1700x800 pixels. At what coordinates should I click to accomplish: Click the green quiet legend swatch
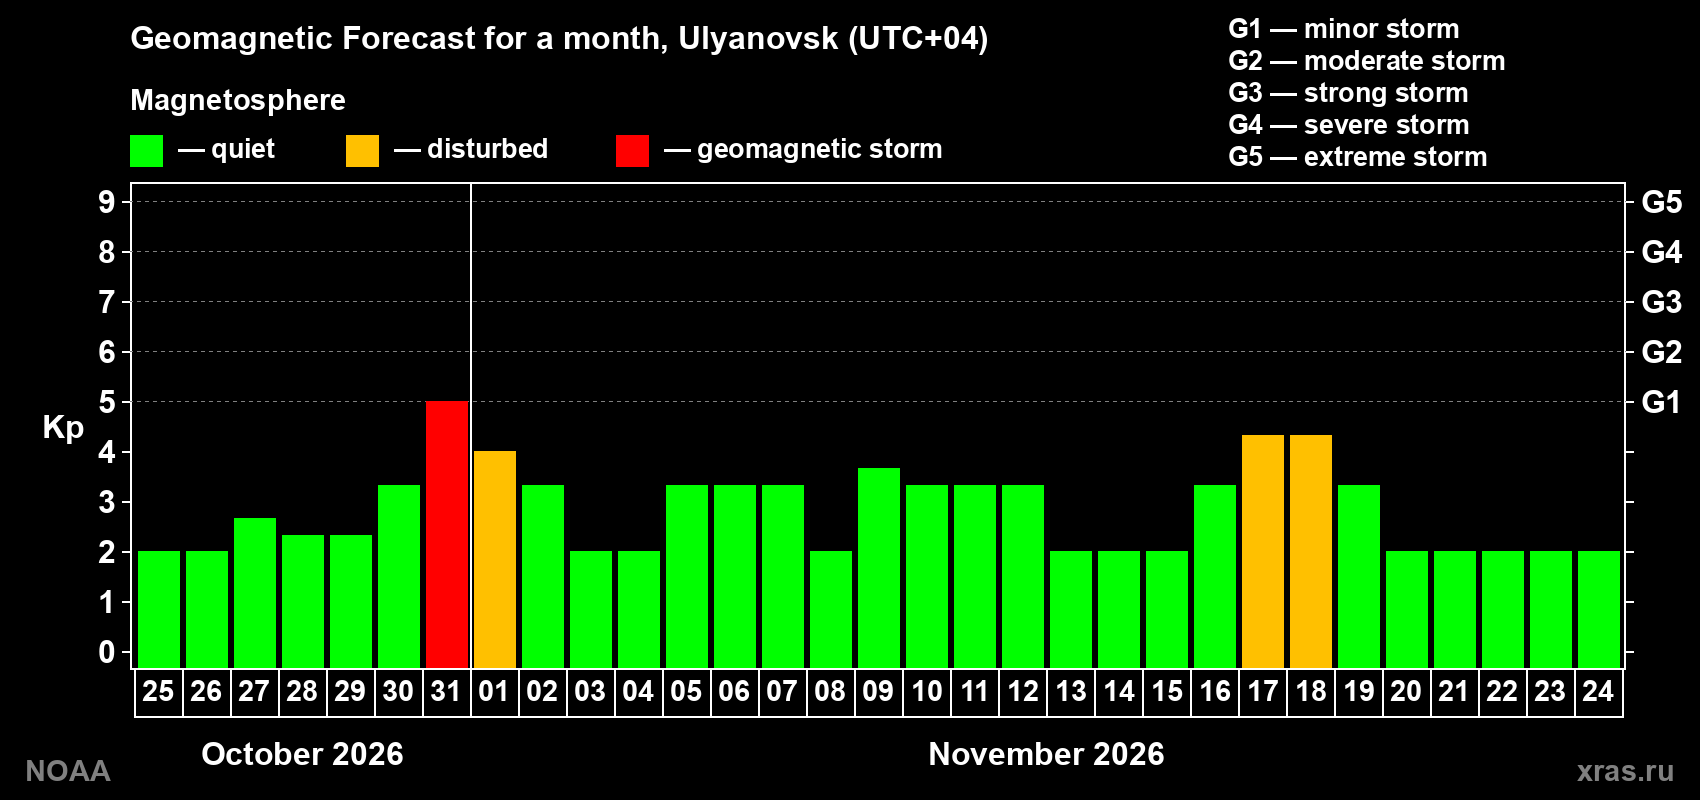click(146, 151)
